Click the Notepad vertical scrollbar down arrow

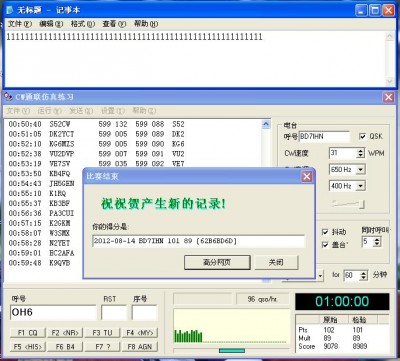tap(390, 82)
